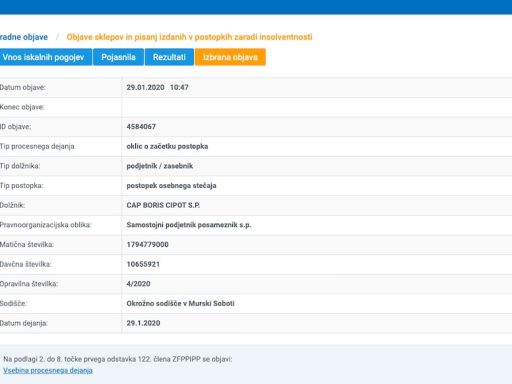The width and height of the screenshot is (512, 384).
Task: Select the Opravilna številka value '4/2020'
Action: (x=138, y=284)
